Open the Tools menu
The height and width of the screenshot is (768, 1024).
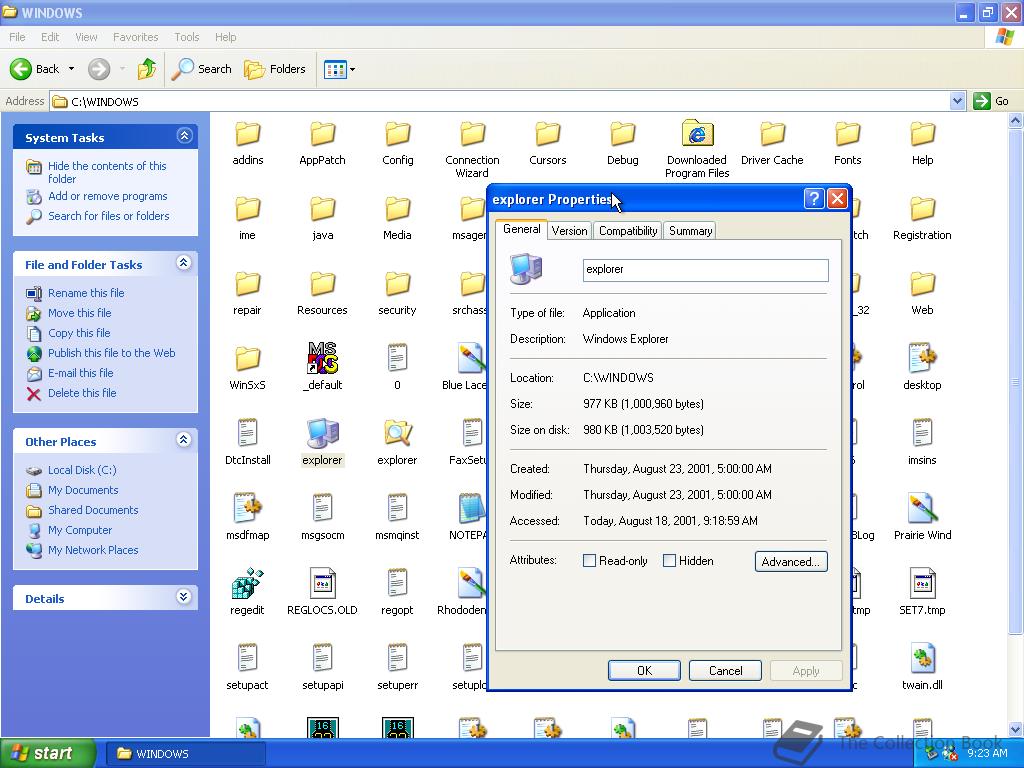point(186,37)
